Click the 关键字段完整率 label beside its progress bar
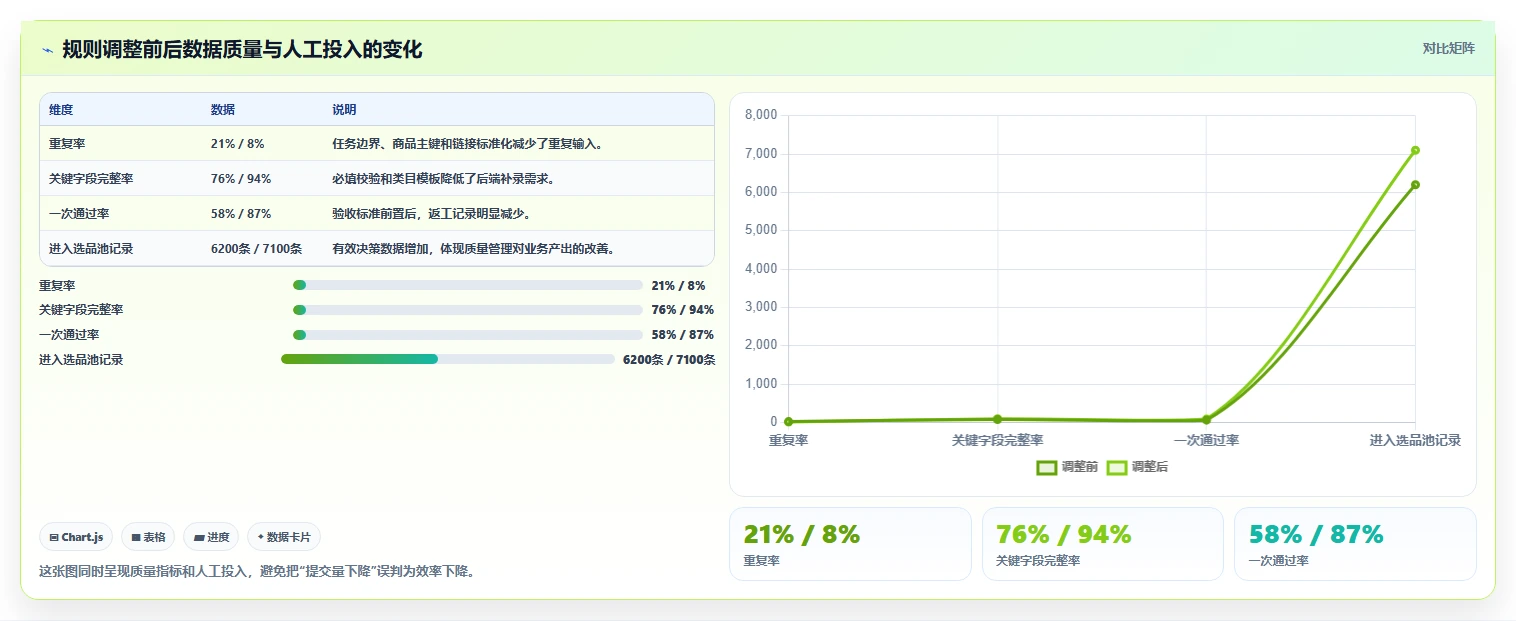 81,310
